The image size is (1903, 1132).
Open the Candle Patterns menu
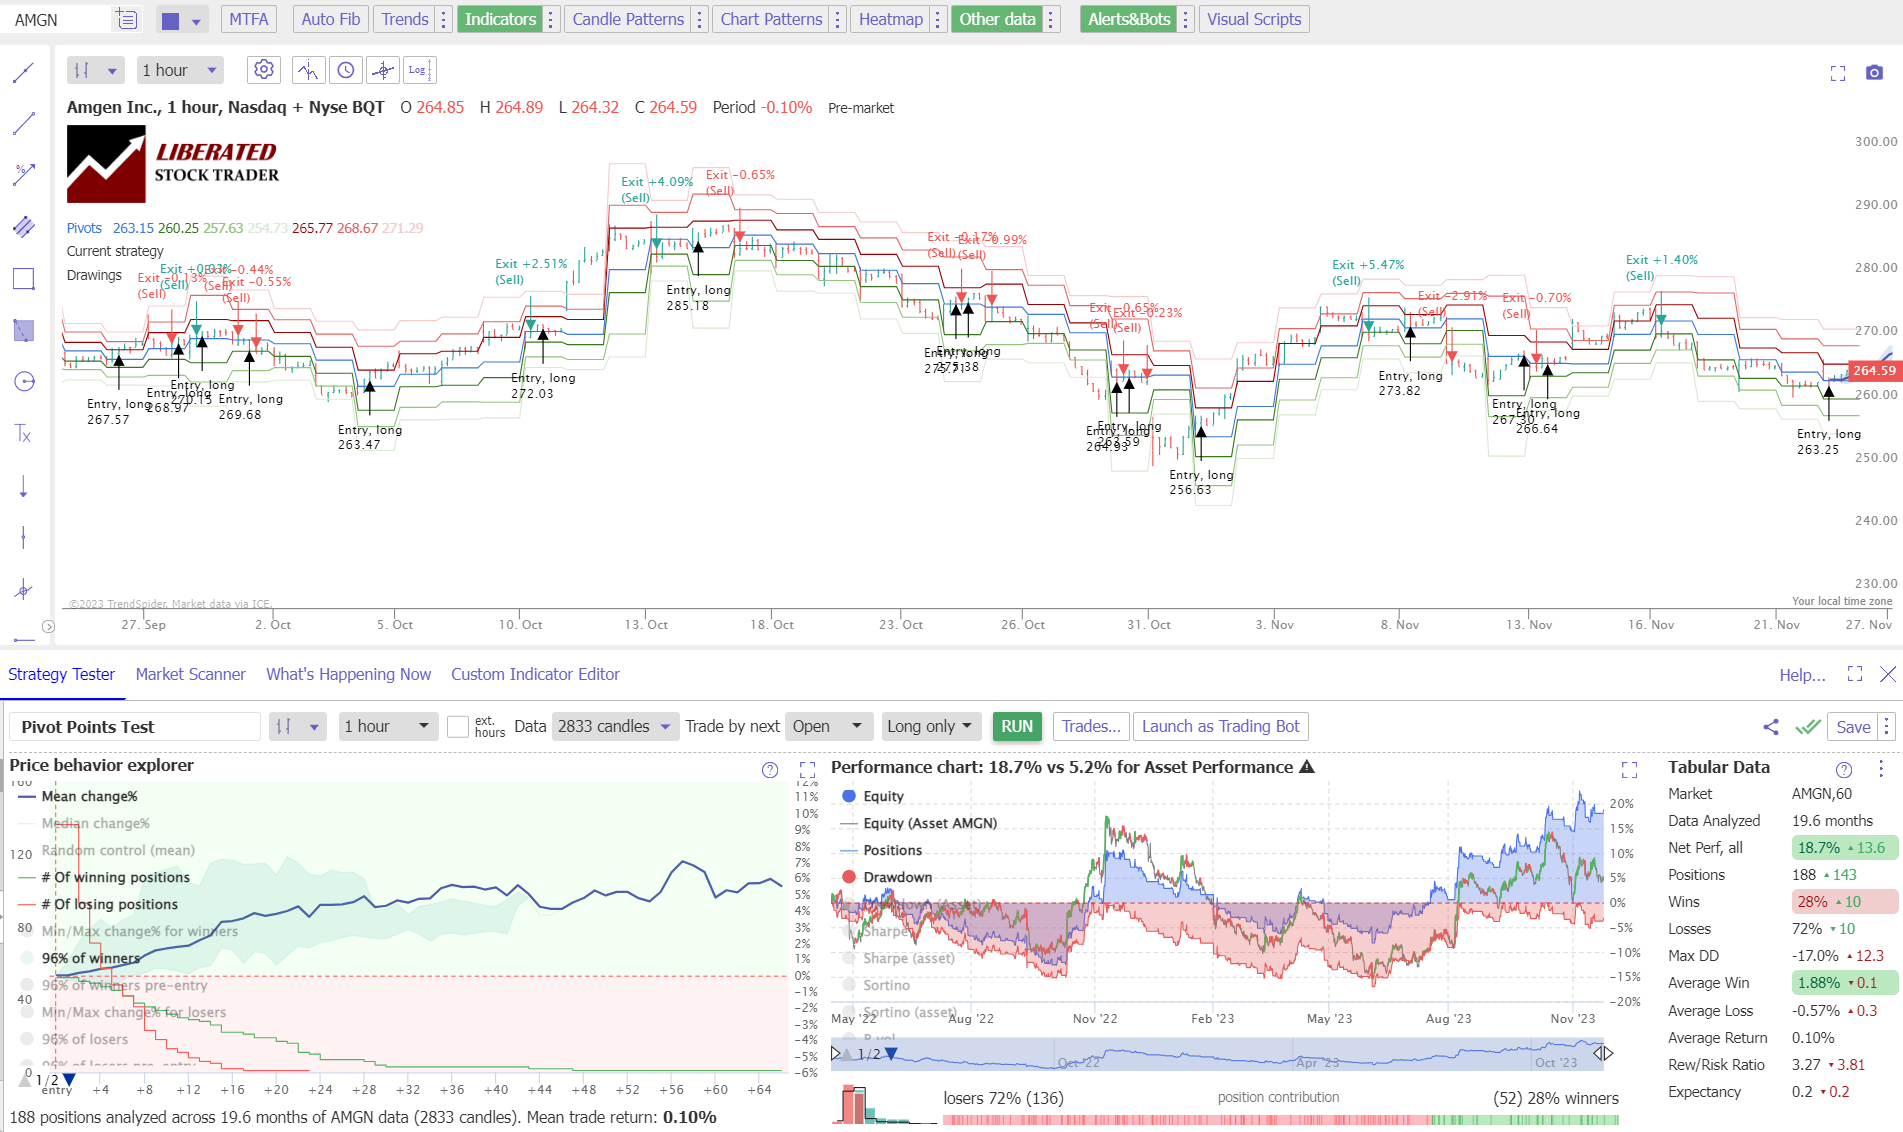[x=626, y=18]
